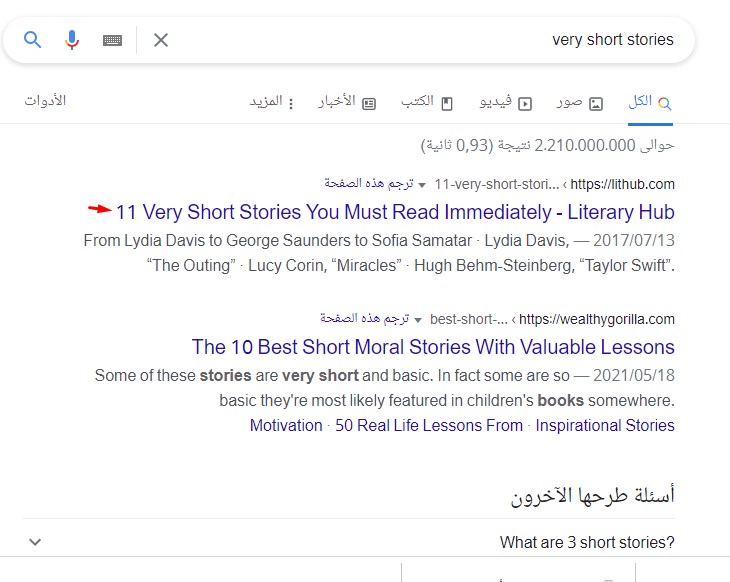Click the أسئلة طرحها الآخرون heading

[592, 496]
